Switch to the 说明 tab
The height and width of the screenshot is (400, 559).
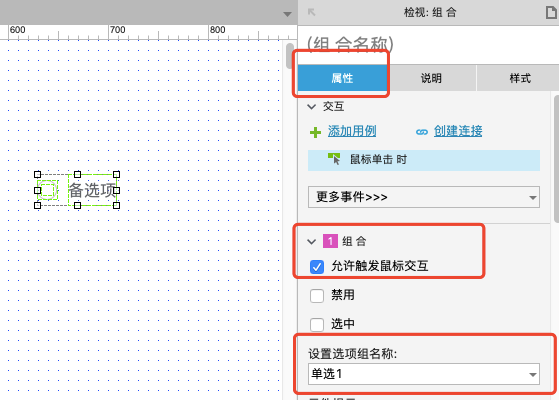click(431, 78)
